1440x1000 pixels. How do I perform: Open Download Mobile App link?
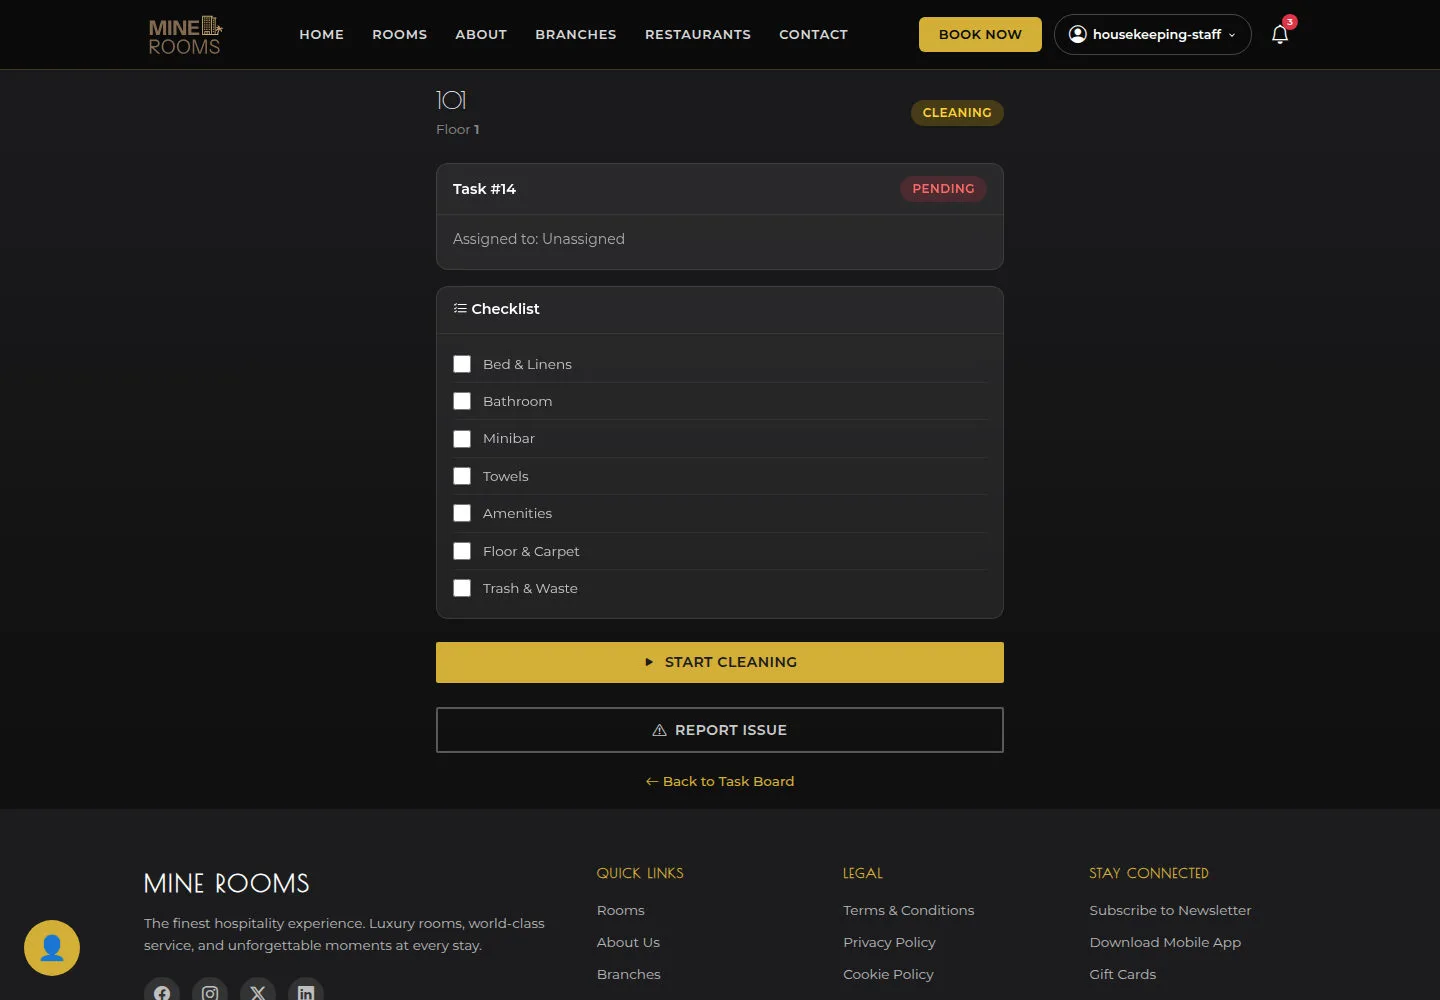tap(1165, 943)
